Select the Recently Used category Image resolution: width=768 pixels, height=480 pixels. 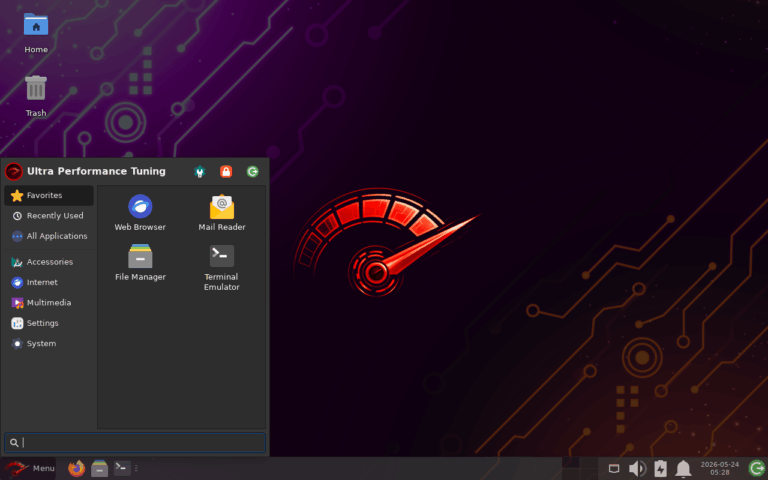point(49,216)
